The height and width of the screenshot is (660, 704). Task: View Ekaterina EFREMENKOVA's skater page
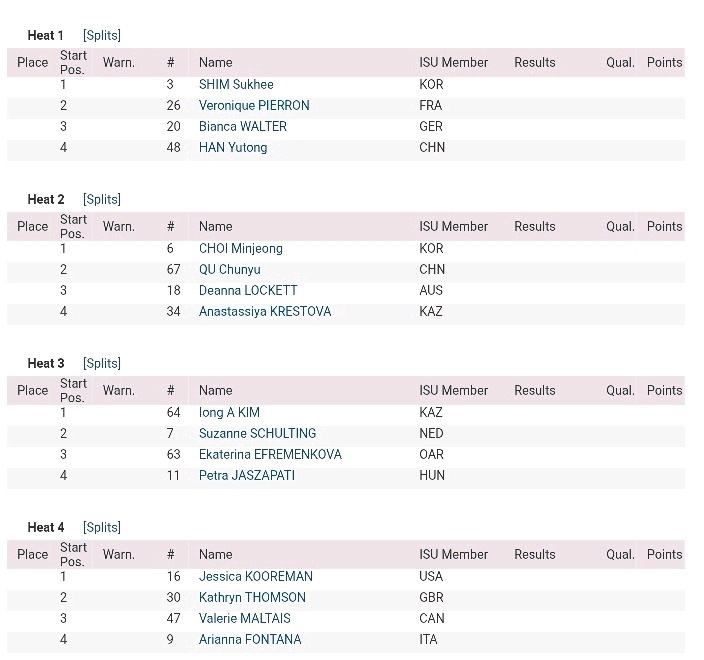coord(270,454)
